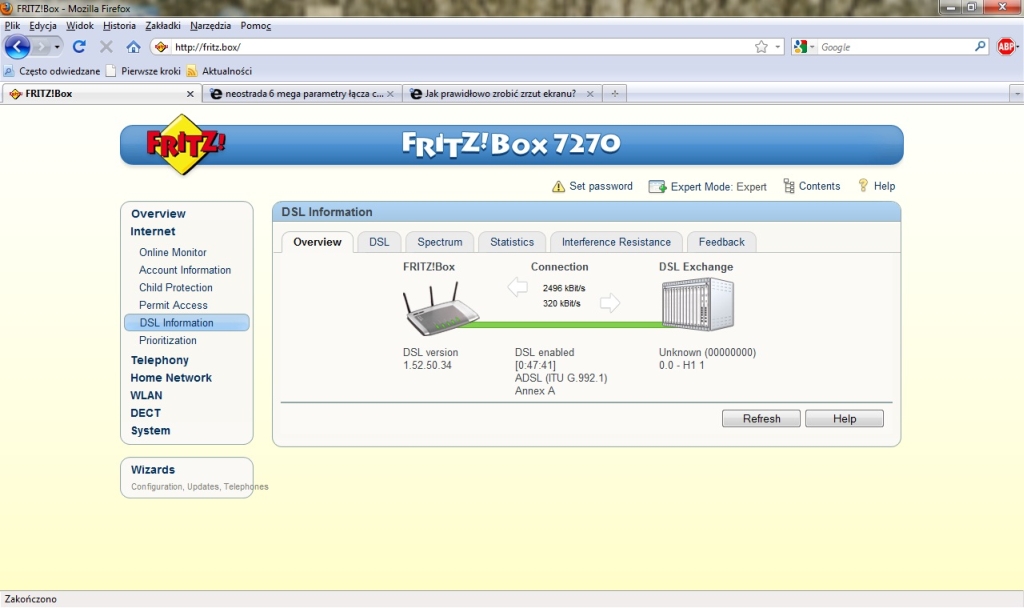
Task: Open the Interference Resistance tab
Action: pyautogui.click(x=616, y=242)
